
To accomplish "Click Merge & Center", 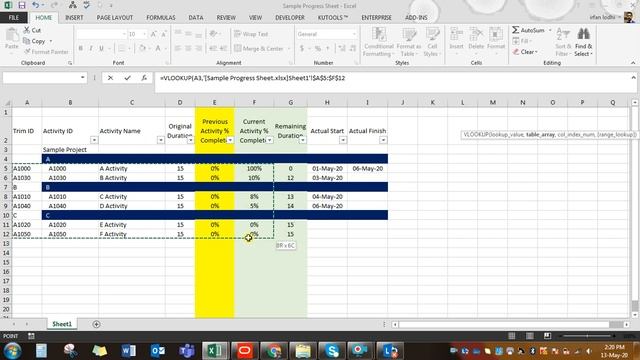I will pos(259,49).
